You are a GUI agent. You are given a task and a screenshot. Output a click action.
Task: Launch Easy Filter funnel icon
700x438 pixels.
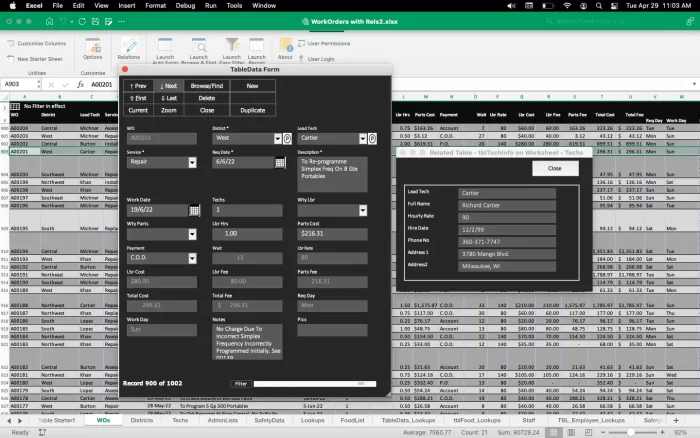click(232, 48)
